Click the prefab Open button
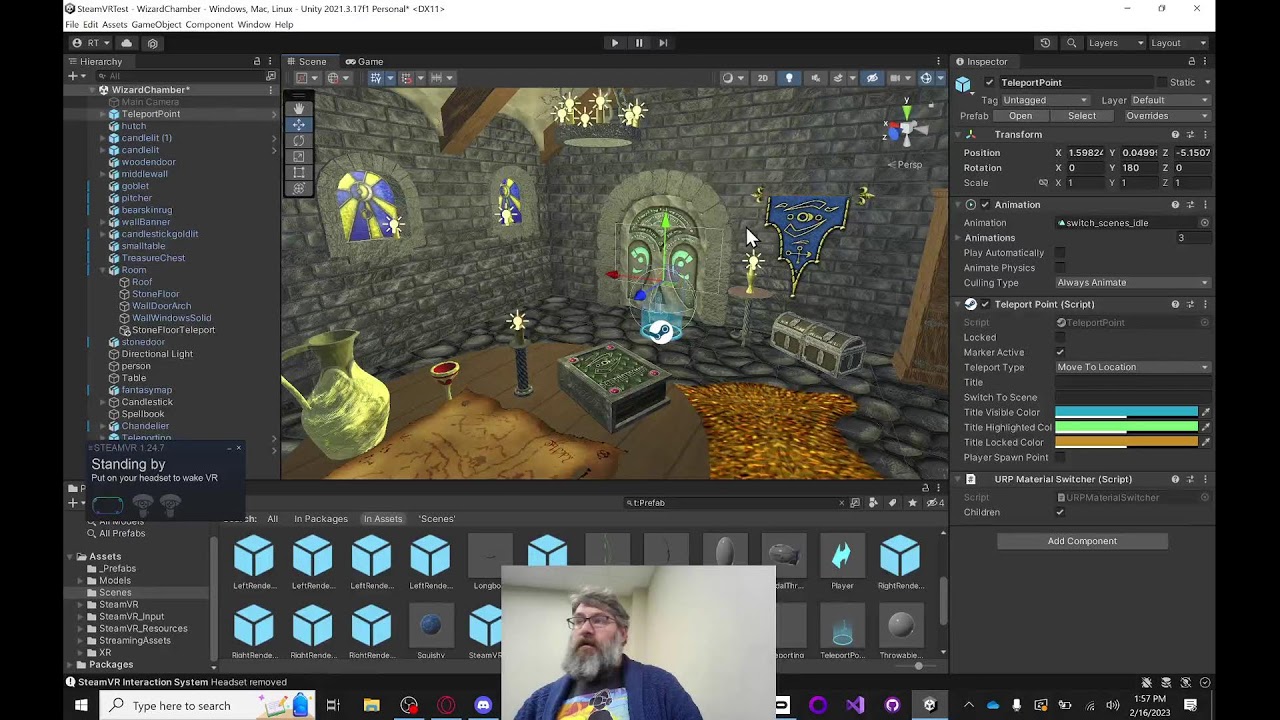1280x720 pixels. tap(1020, 116)
